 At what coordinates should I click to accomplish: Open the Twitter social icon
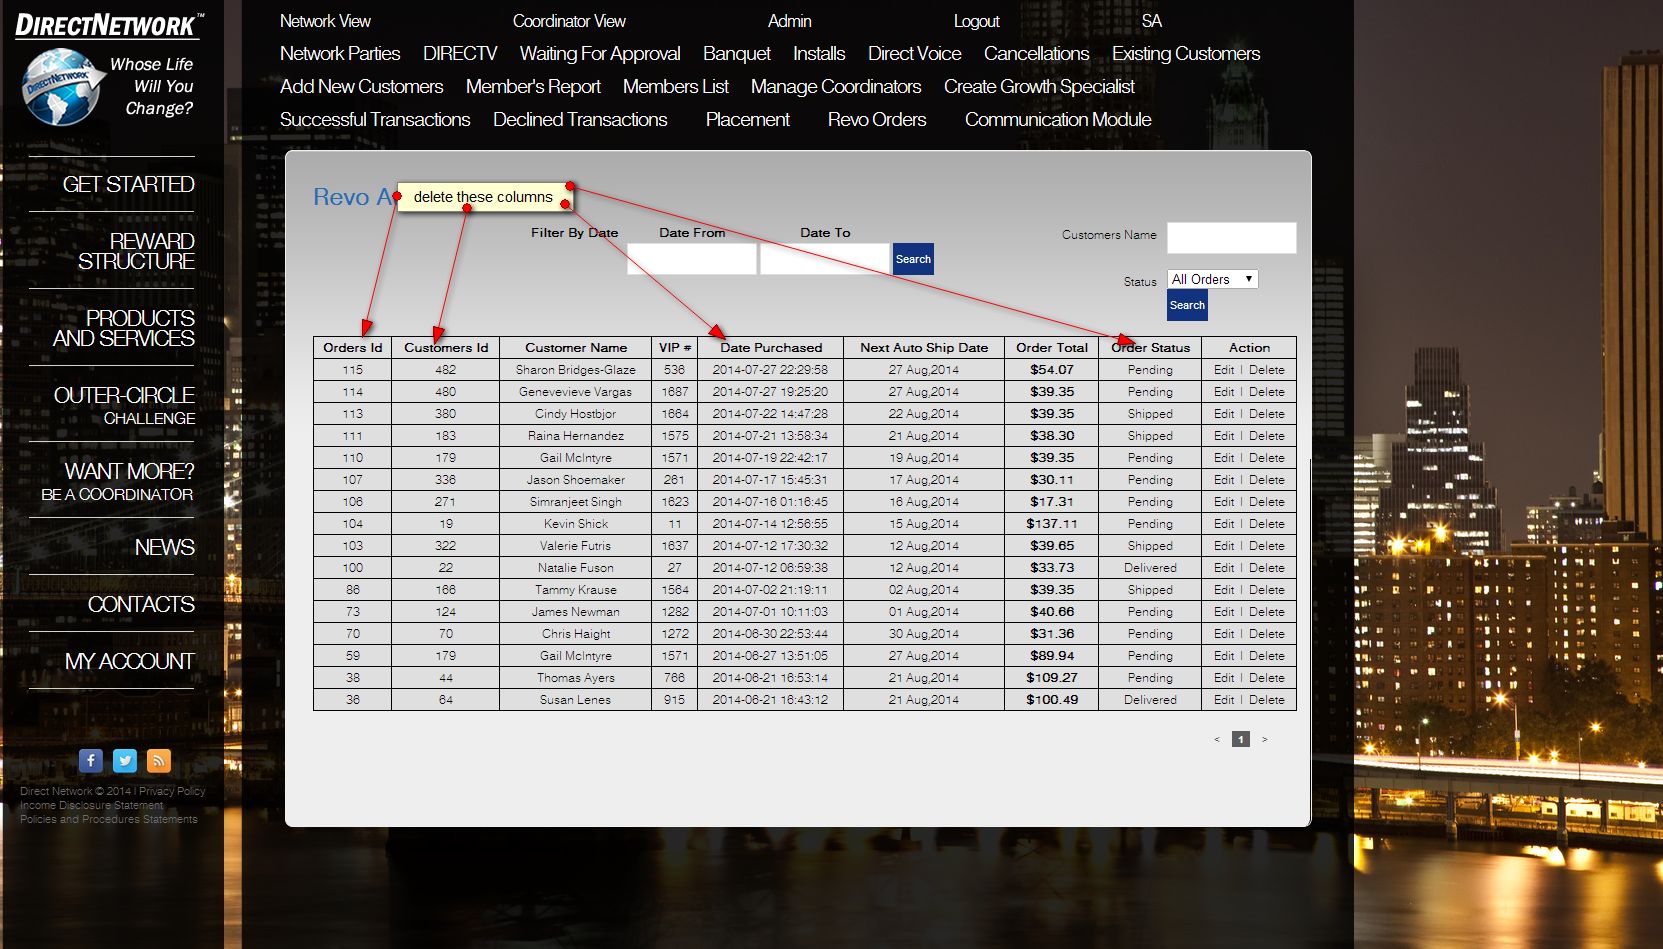[125, 761]
